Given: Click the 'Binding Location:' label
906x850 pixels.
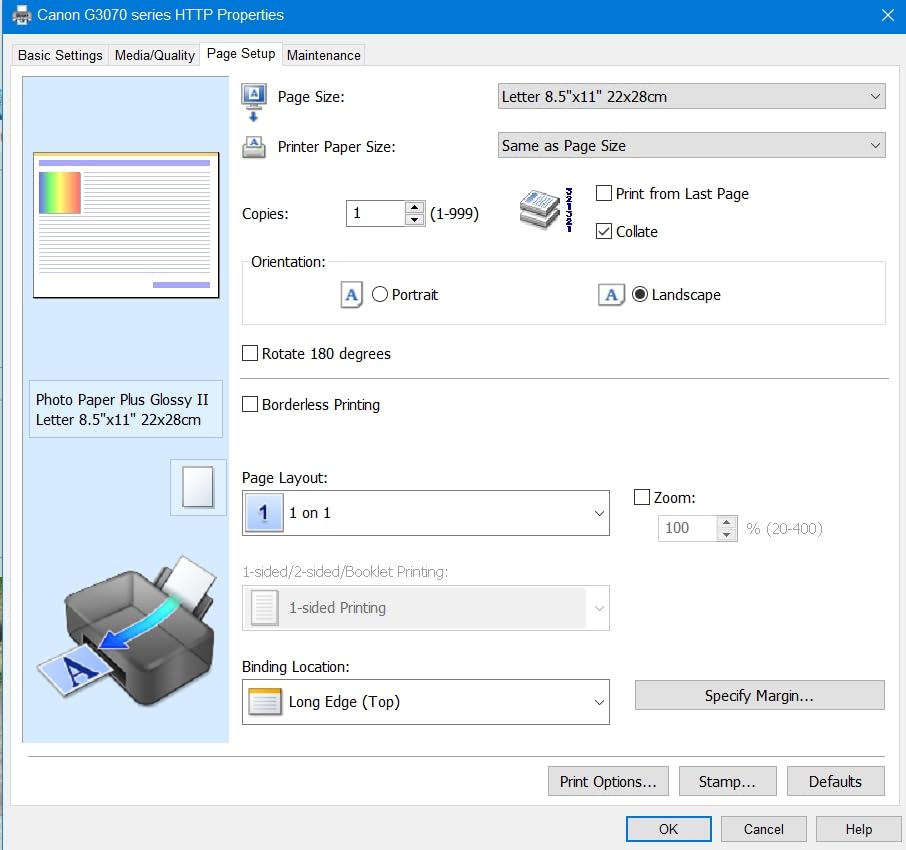Looking at the screenshot, I should [295, 667].
